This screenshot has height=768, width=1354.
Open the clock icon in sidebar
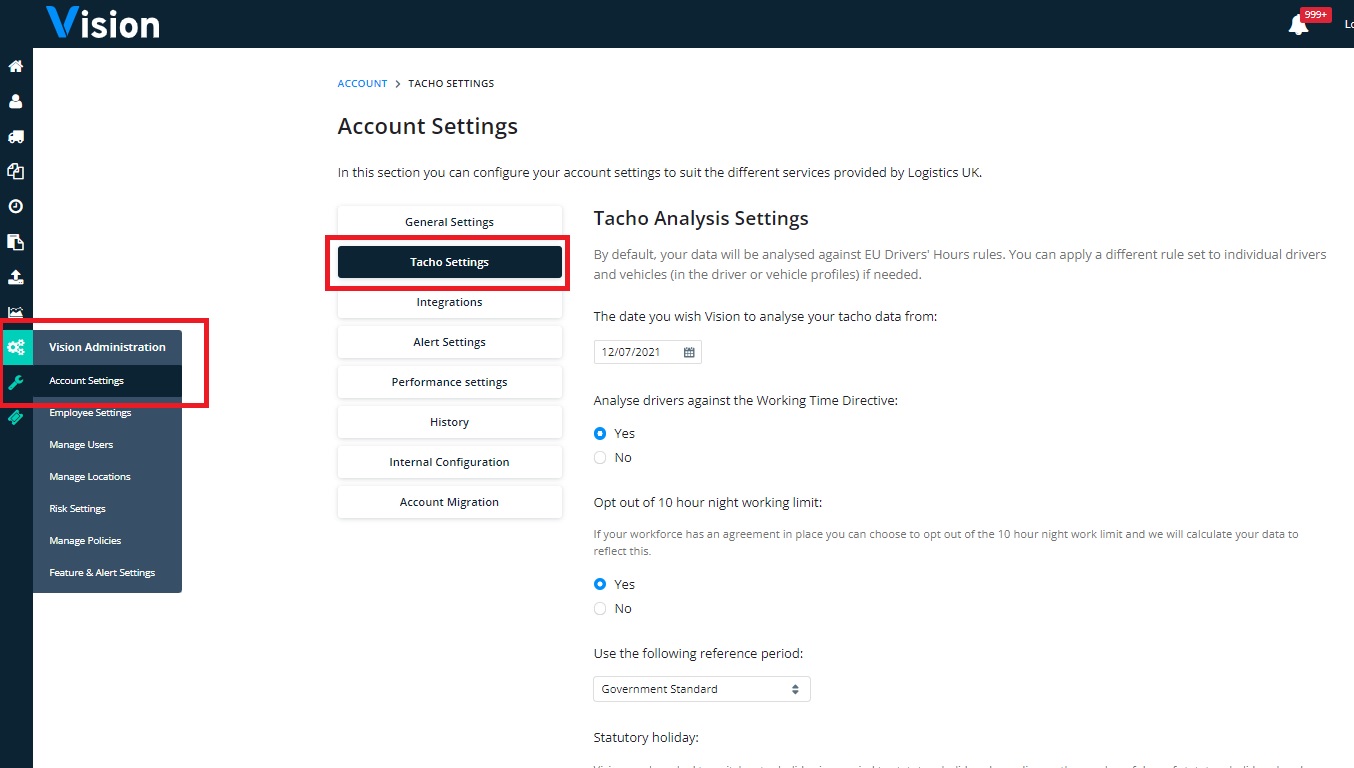coord(15,207)
